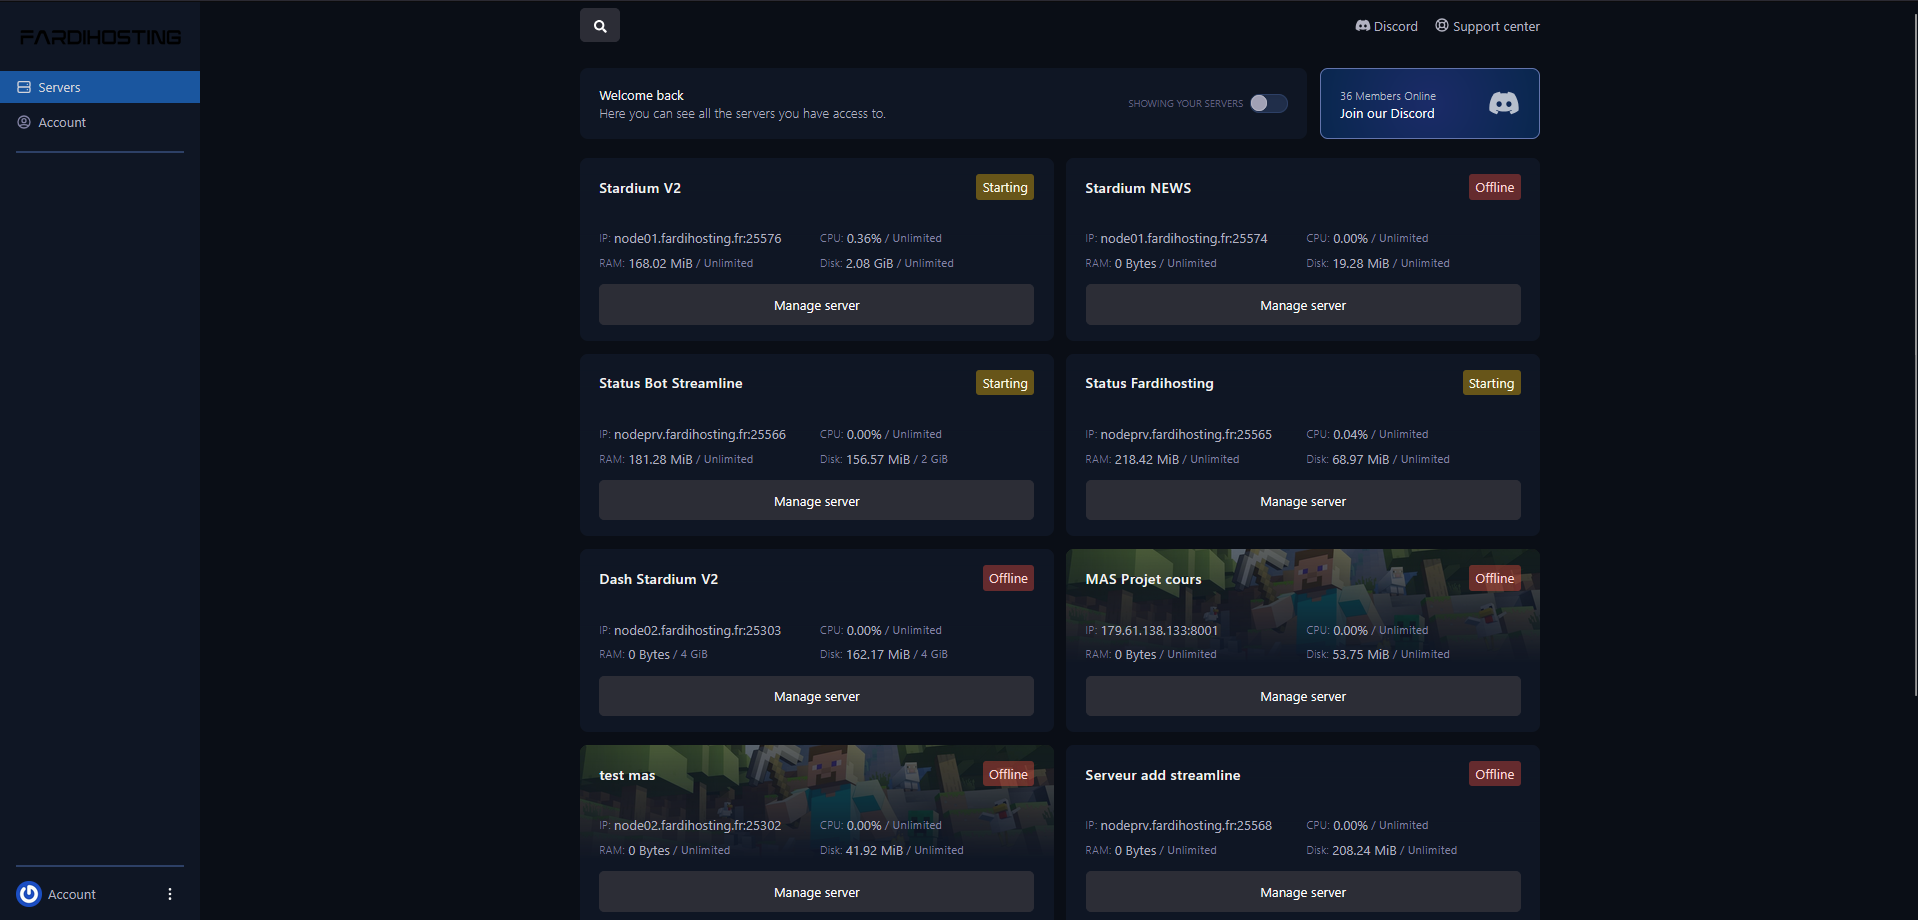This screenshot has height=920, width=1918.
Task: Manage the Stardium V2 server
Action: (x=816, y=305)
